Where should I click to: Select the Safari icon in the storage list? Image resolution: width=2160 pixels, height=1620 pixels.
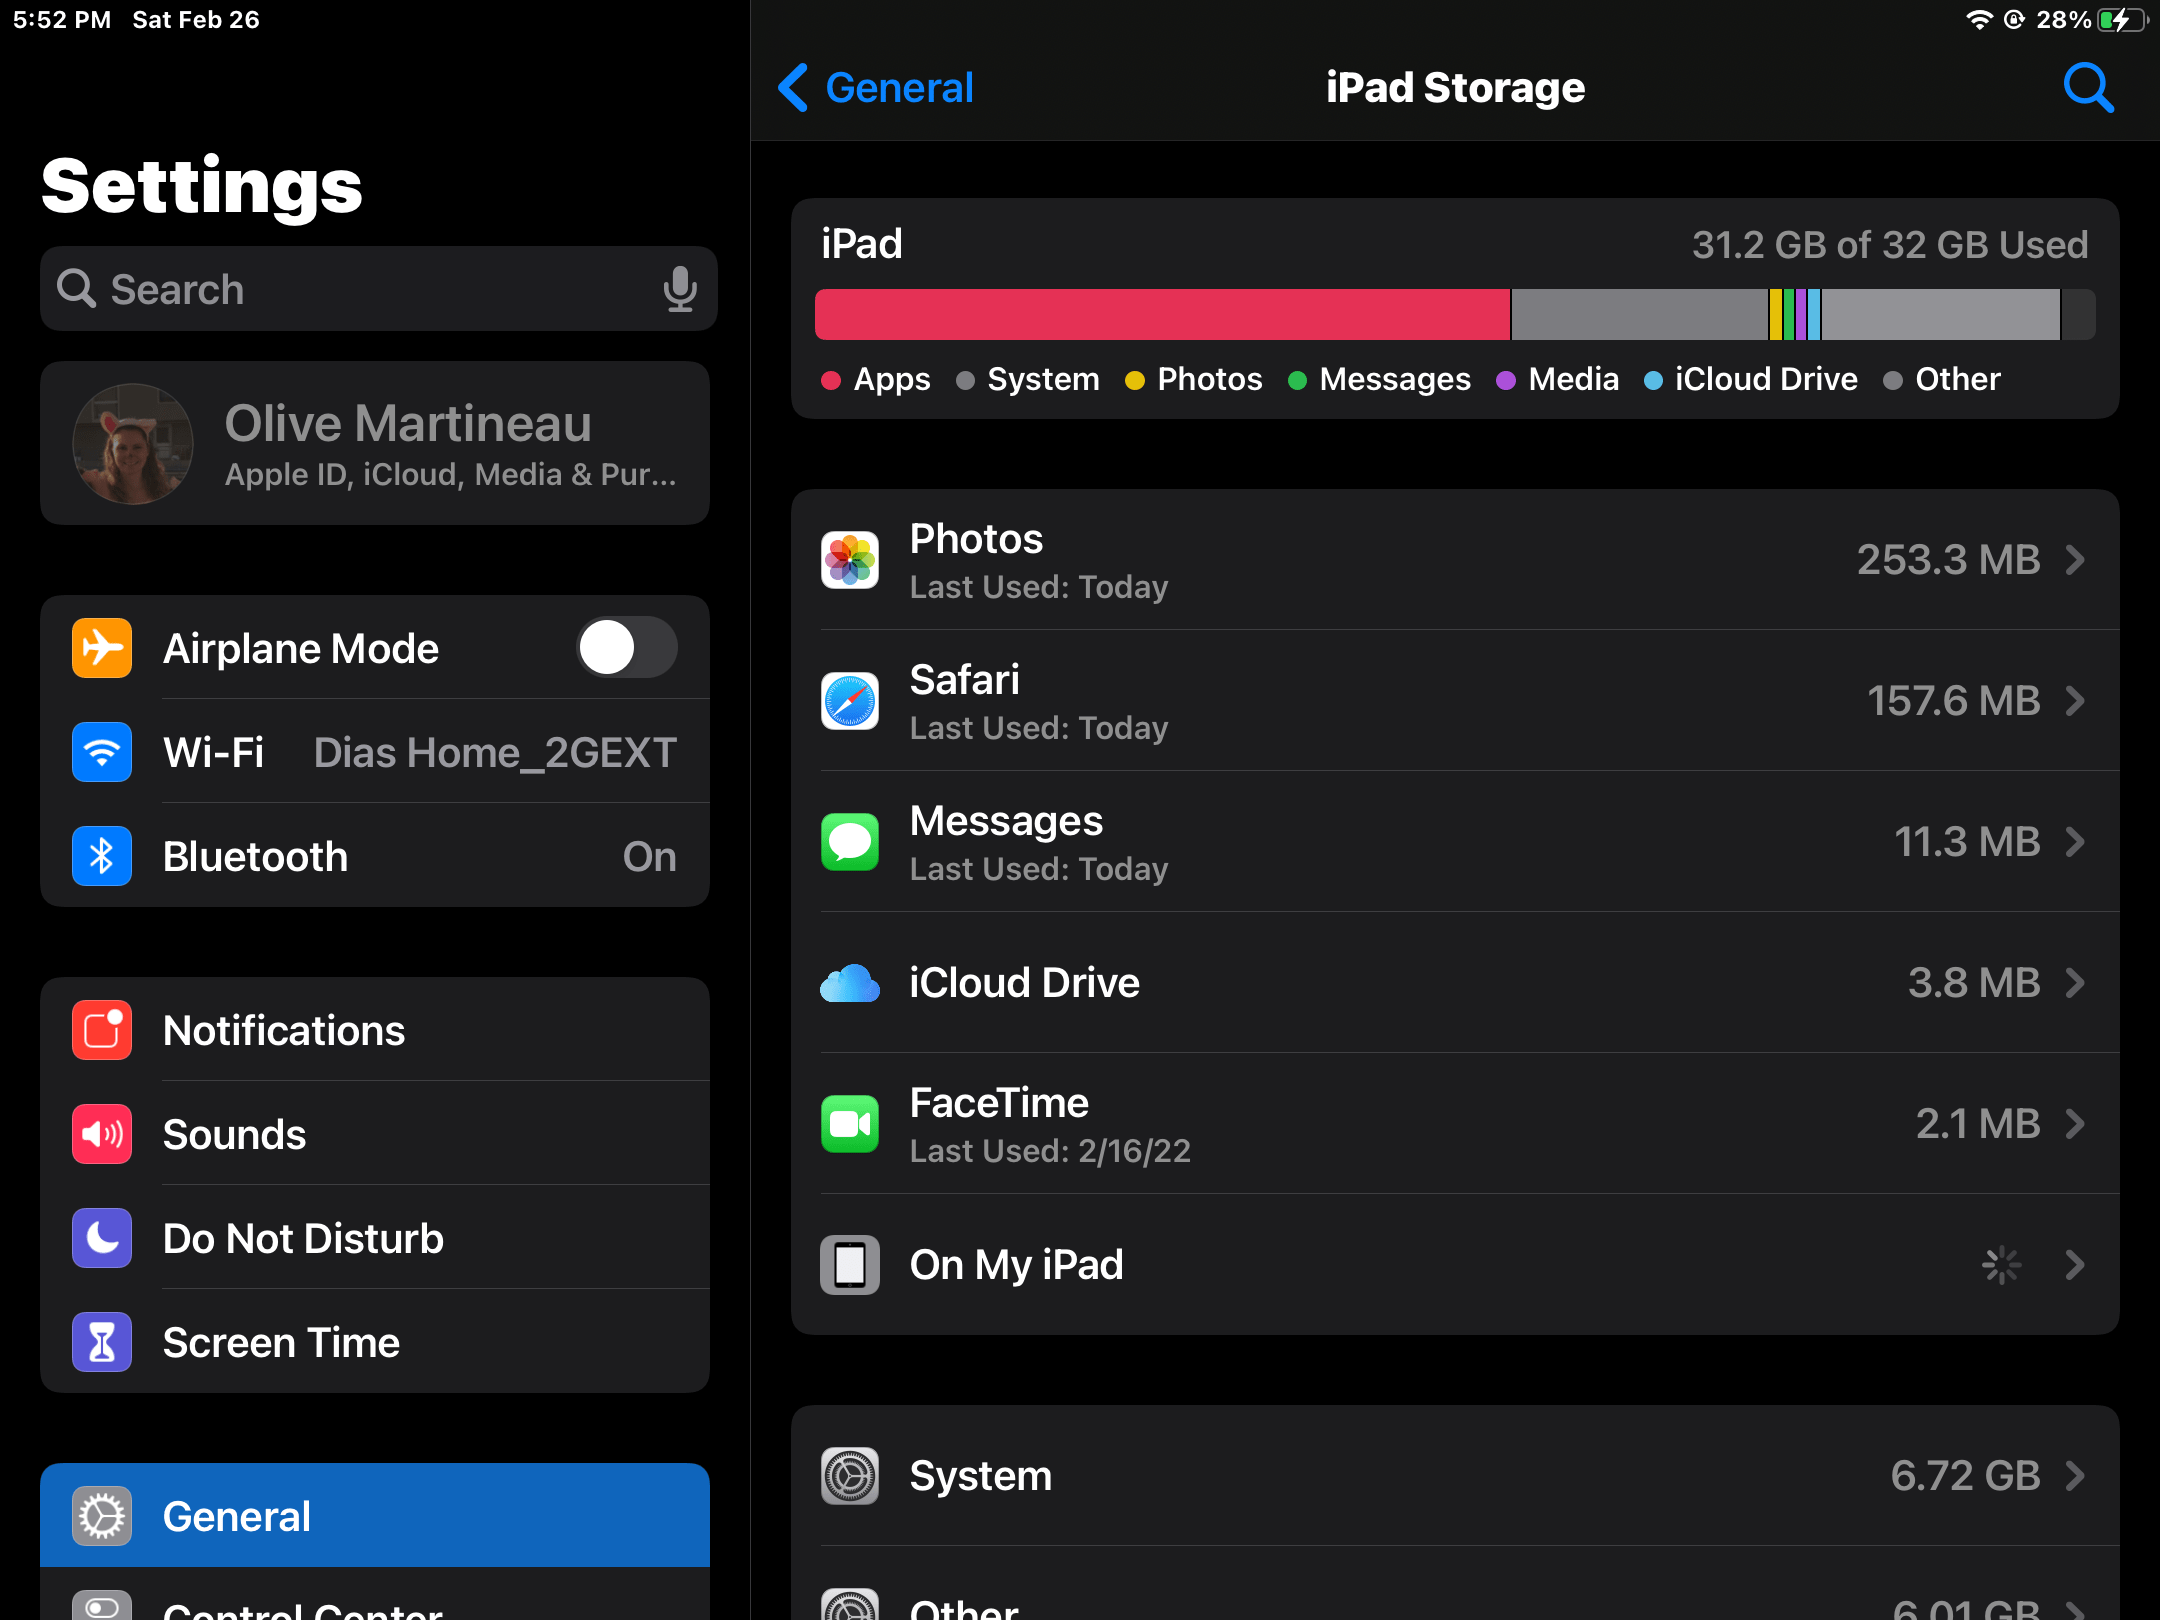click(x=849, y=701)
